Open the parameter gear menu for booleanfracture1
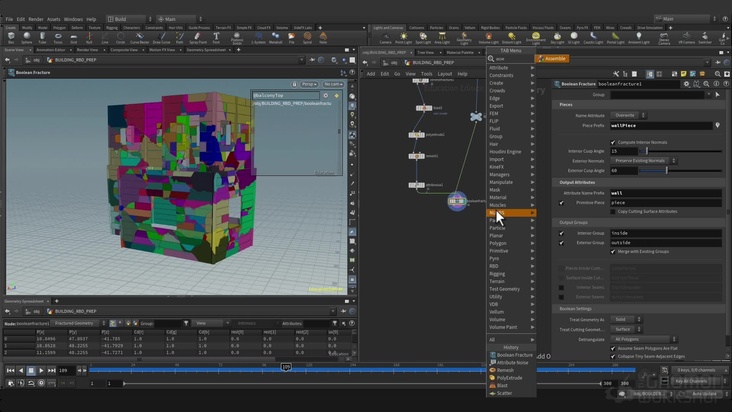 [686, 84]
